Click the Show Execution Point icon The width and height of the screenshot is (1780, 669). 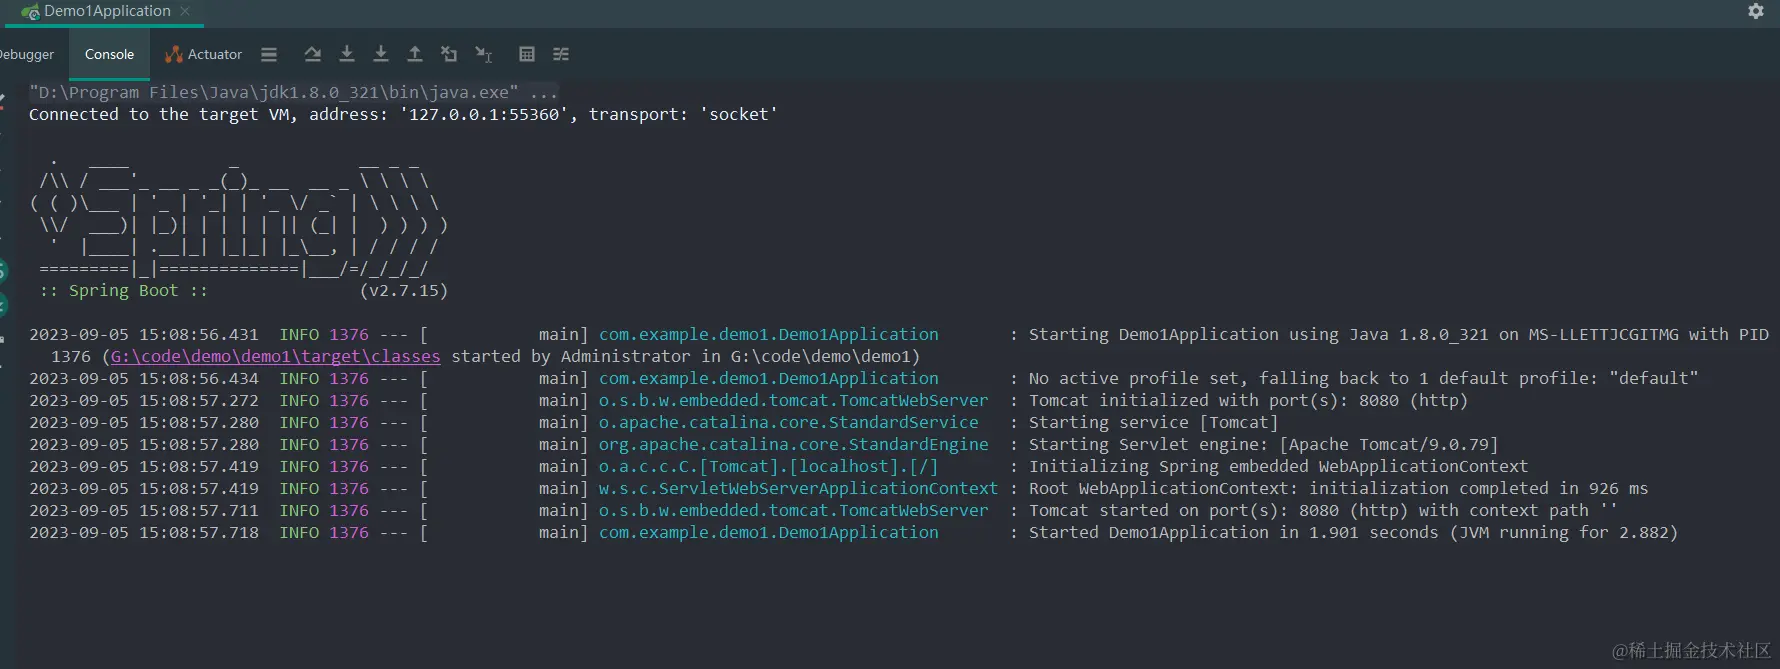pos(269,54)
